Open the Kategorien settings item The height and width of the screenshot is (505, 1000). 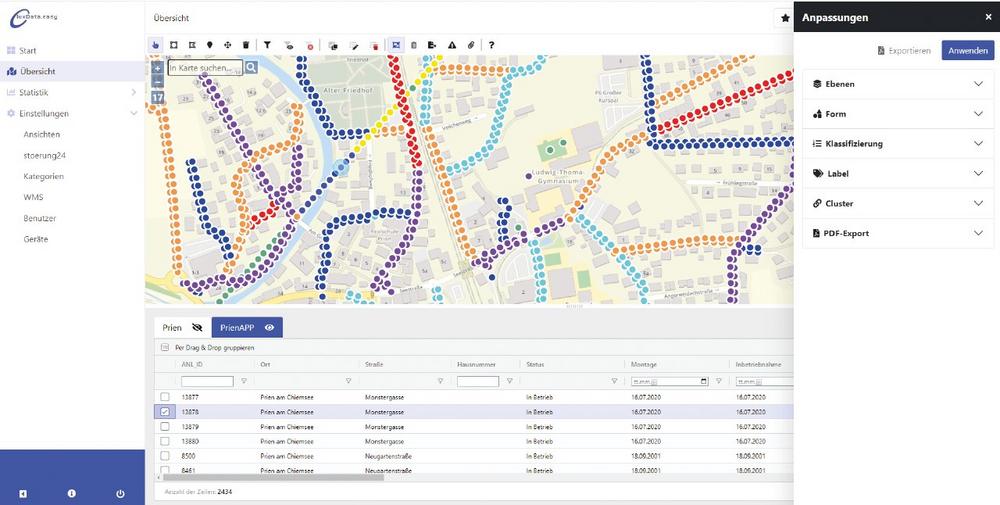point(44,176)
